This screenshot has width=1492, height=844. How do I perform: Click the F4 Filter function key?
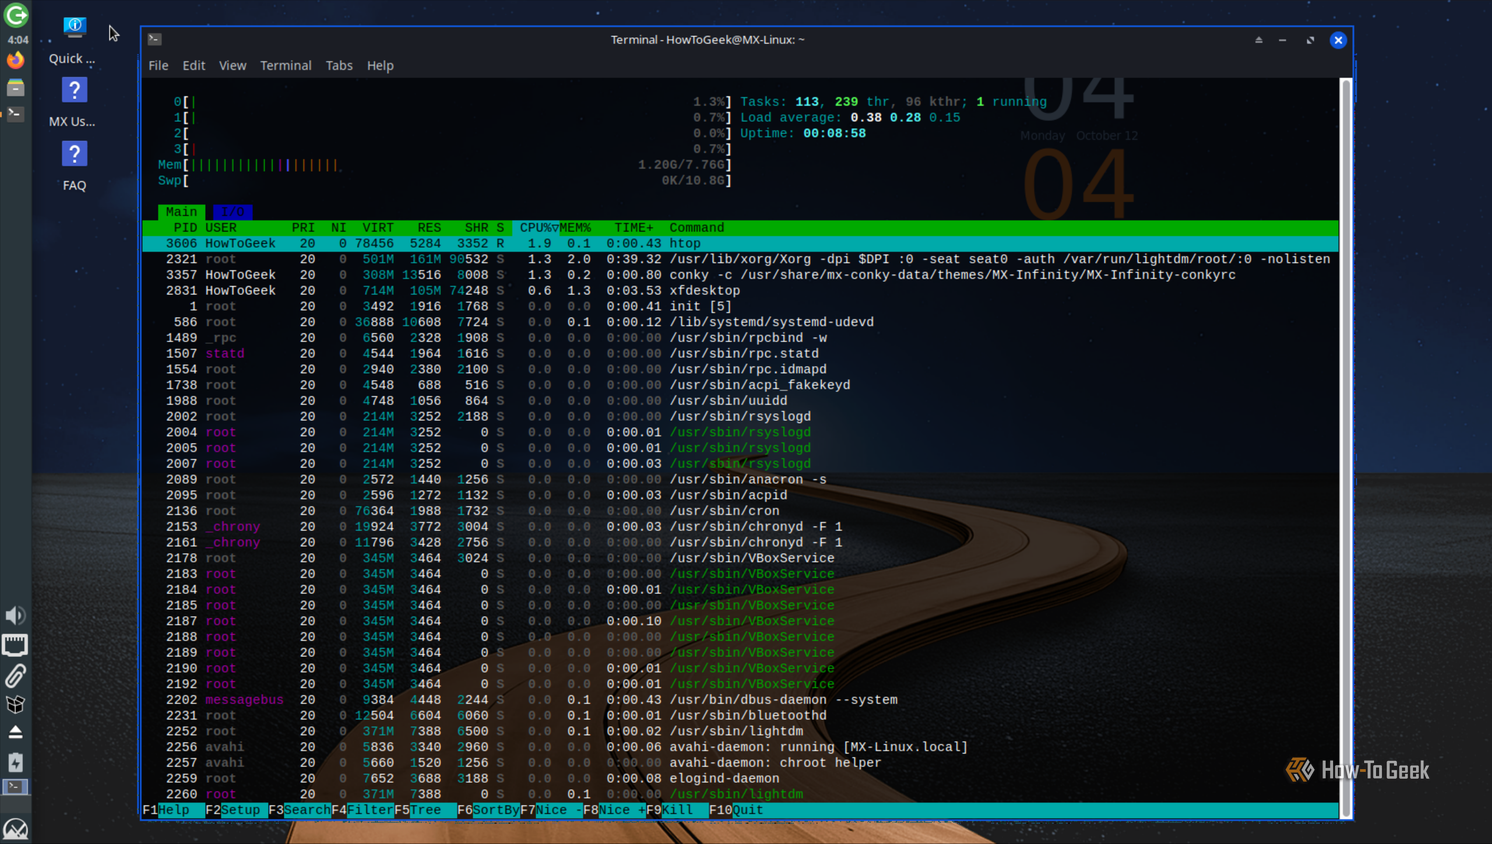pyautogui.click(x=362, y=810)
